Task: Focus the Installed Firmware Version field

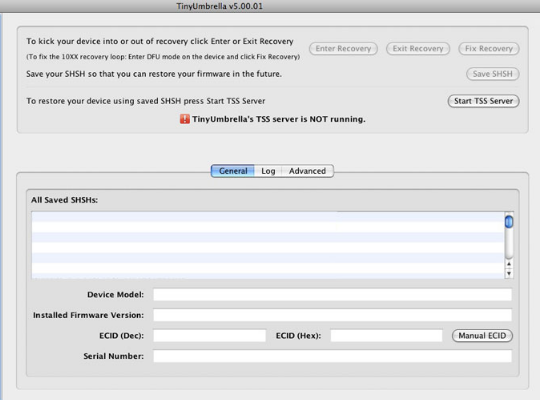Action: (x=332, y=315)
